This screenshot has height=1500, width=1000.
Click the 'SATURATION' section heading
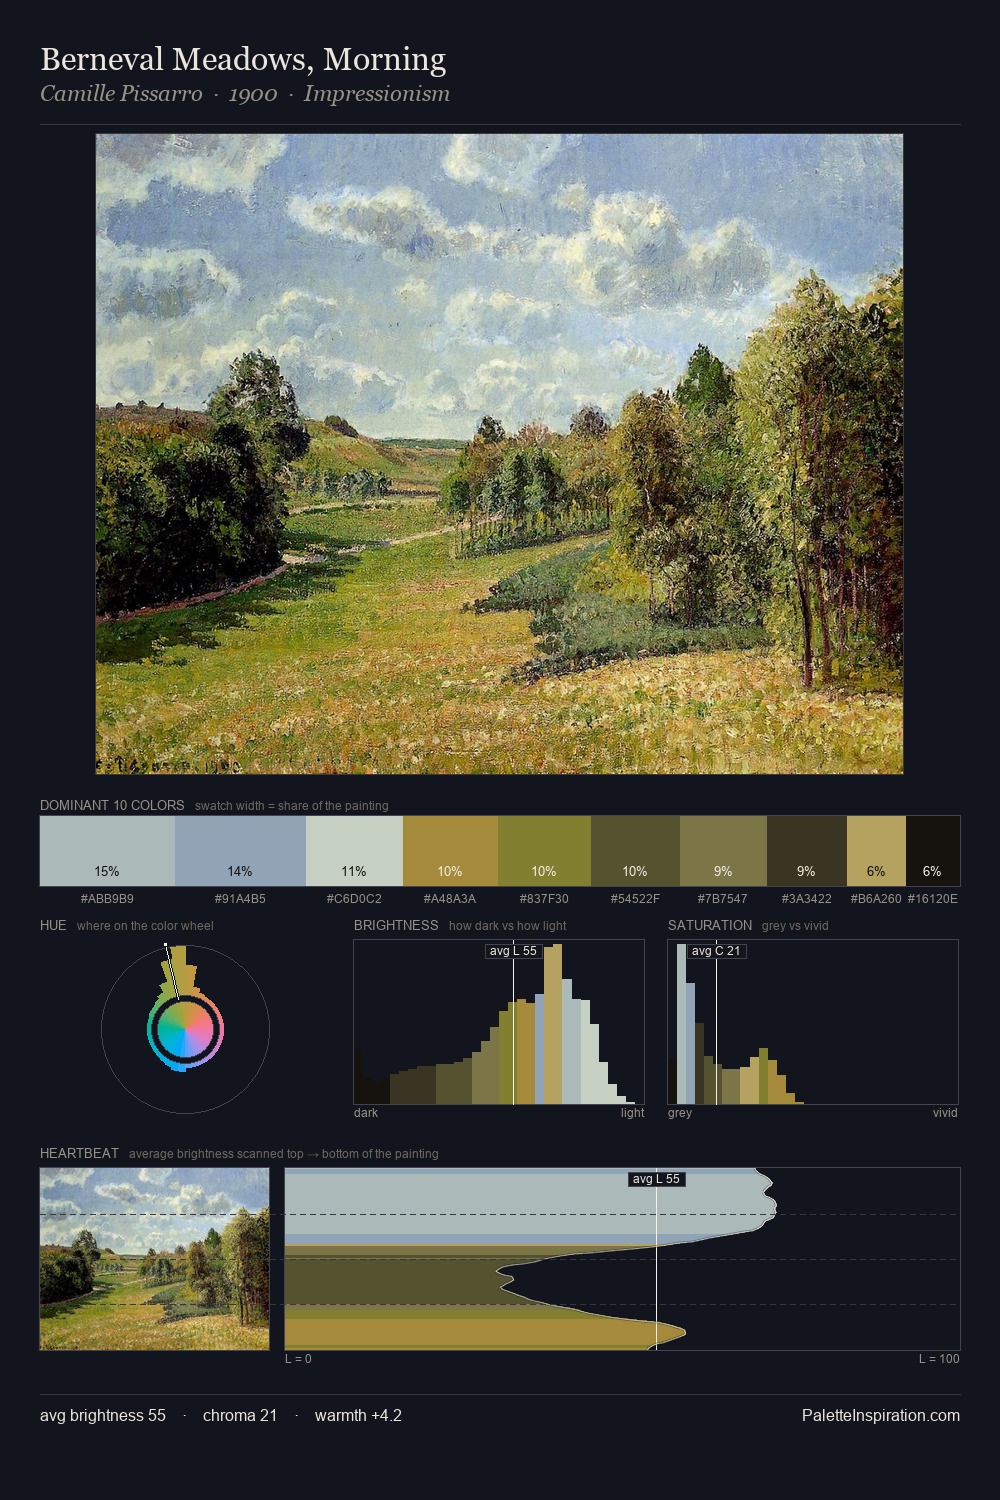click(710, 925)
